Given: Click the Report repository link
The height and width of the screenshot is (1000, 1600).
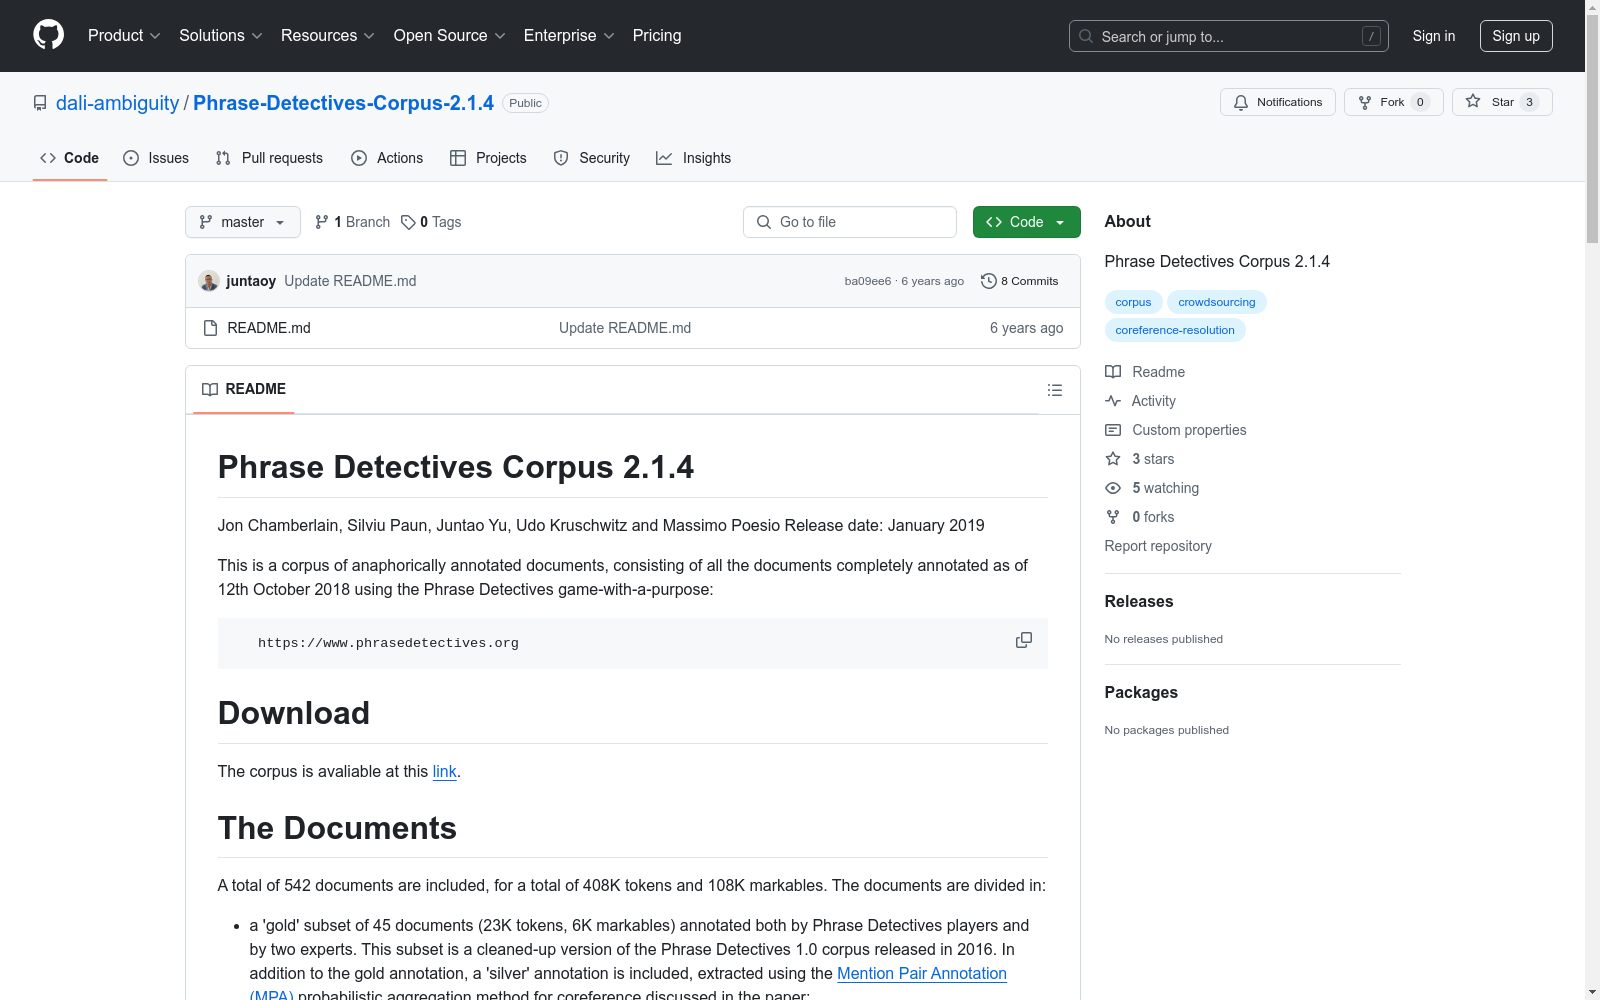Looking at the screenshot, I should [x=1158, y=546].
